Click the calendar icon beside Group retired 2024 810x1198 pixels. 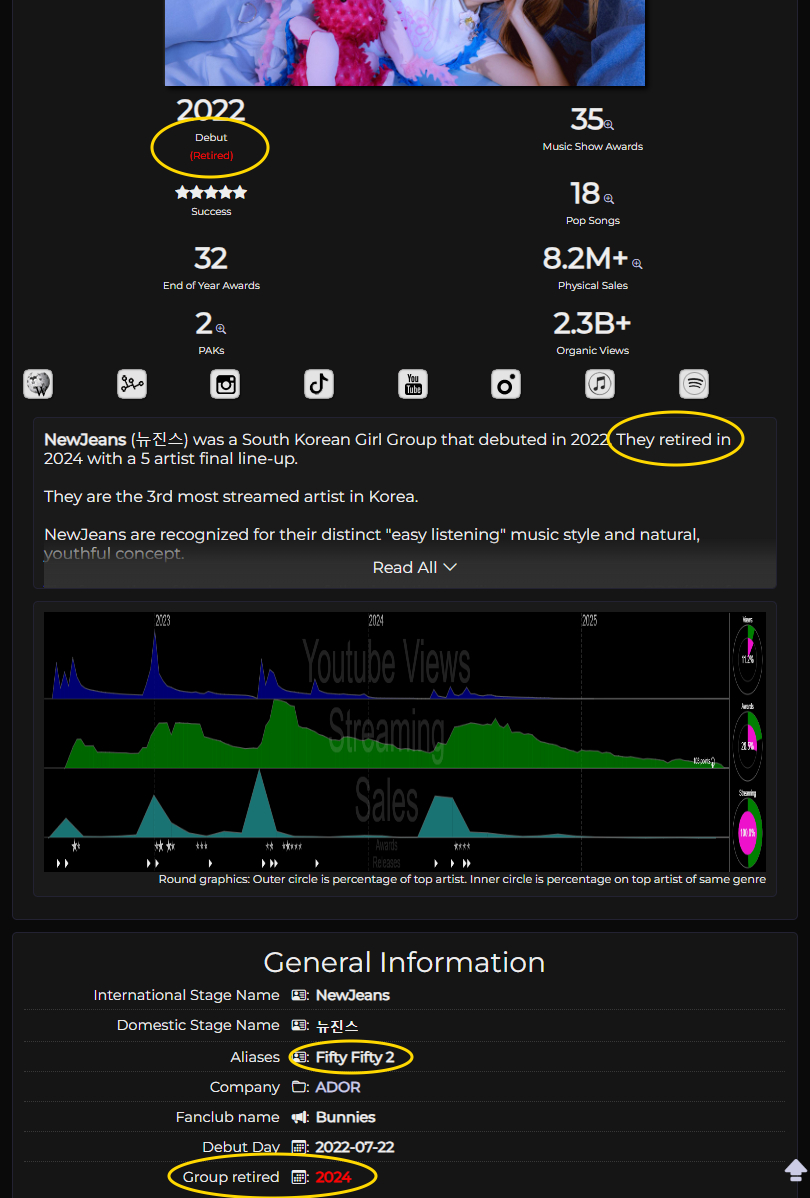[x=300, y=1177]
